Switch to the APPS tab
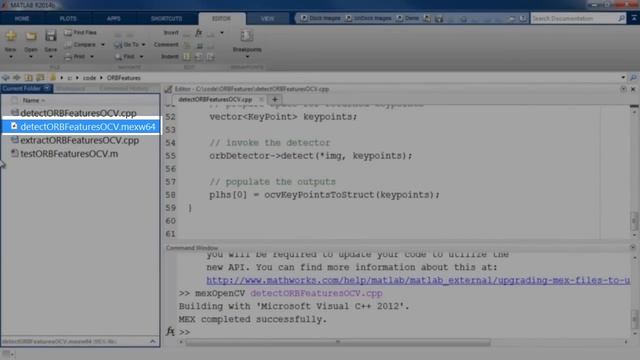The image size is (640, 360). (113, 18)
